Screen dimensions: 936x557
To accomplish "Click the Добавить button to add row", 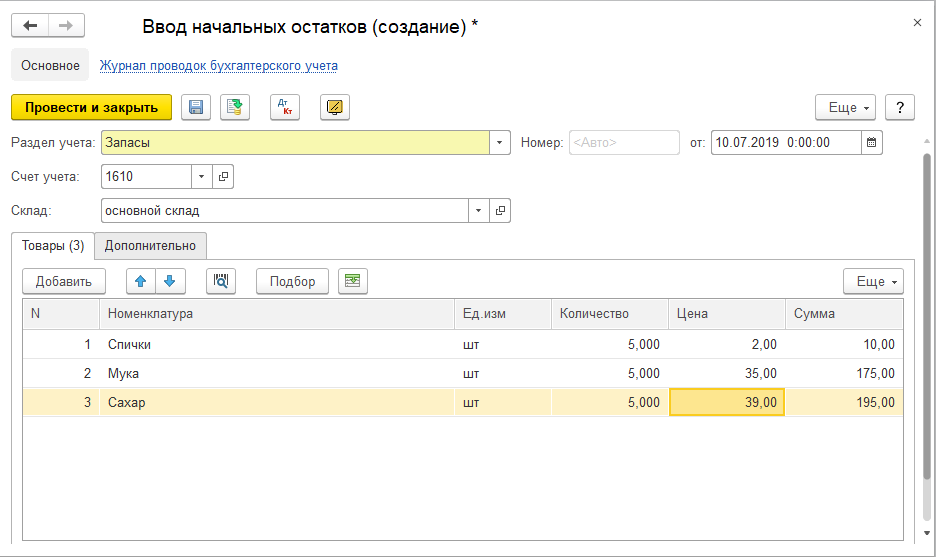I will coord(64,282).
